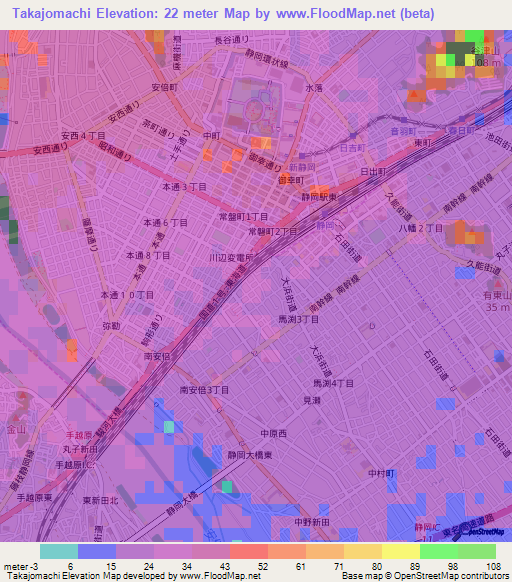Click the 東新田北 label
512x582 pixels.
click(x=101, y=500)
